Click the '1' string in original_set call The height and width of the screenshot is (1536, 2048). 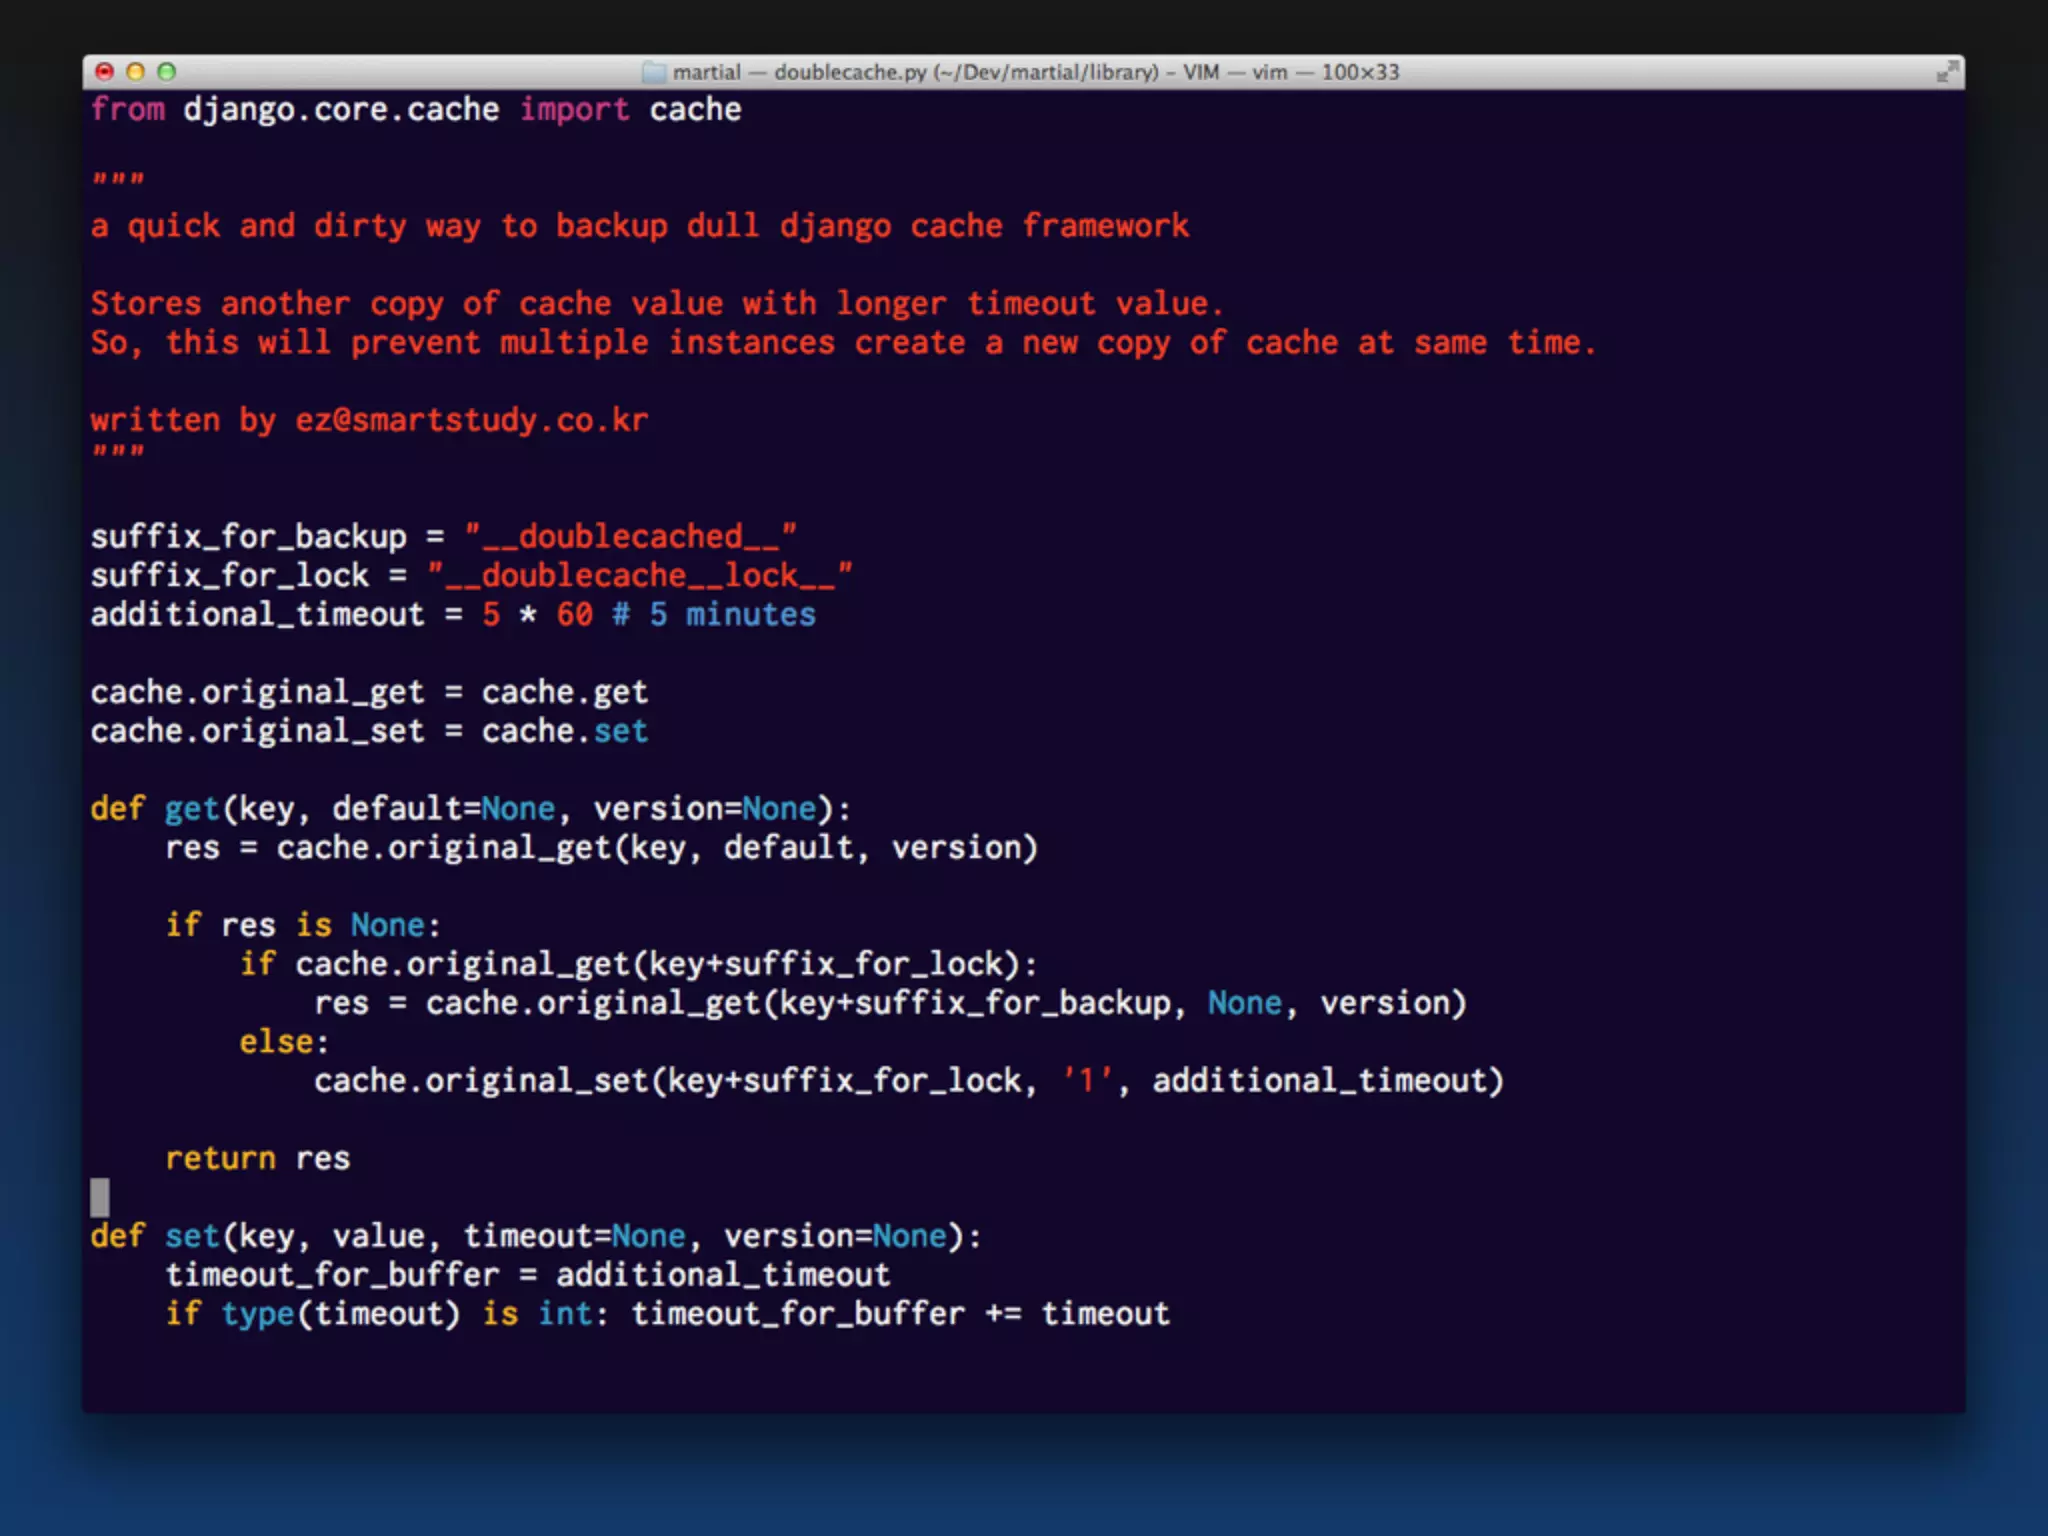pyautogui.click(x=1087, y=1081)
